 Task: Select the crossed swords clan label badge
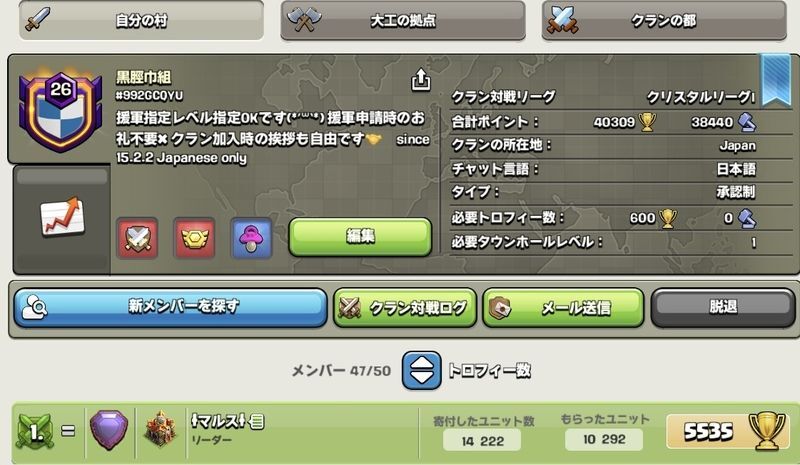coord(137,238)
